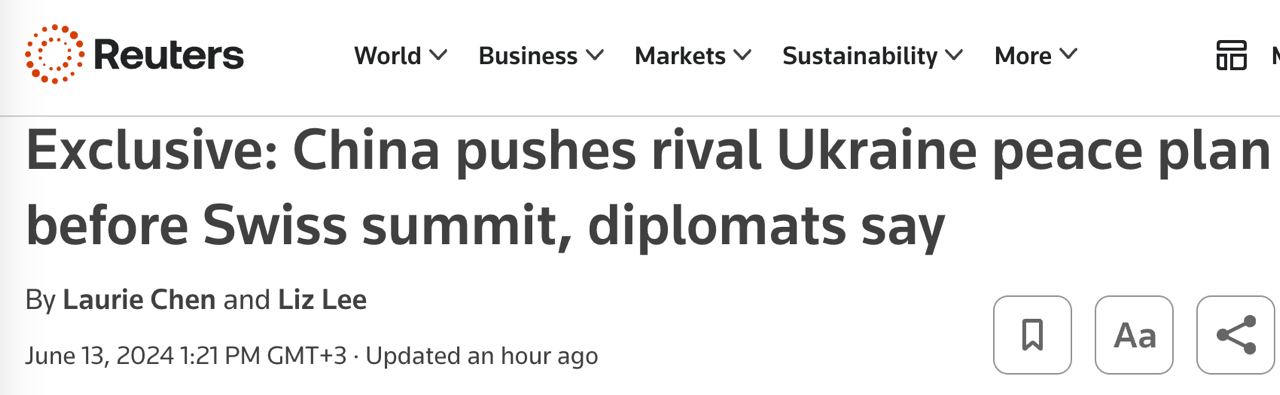Select the Markets menu label

point(680,56)
